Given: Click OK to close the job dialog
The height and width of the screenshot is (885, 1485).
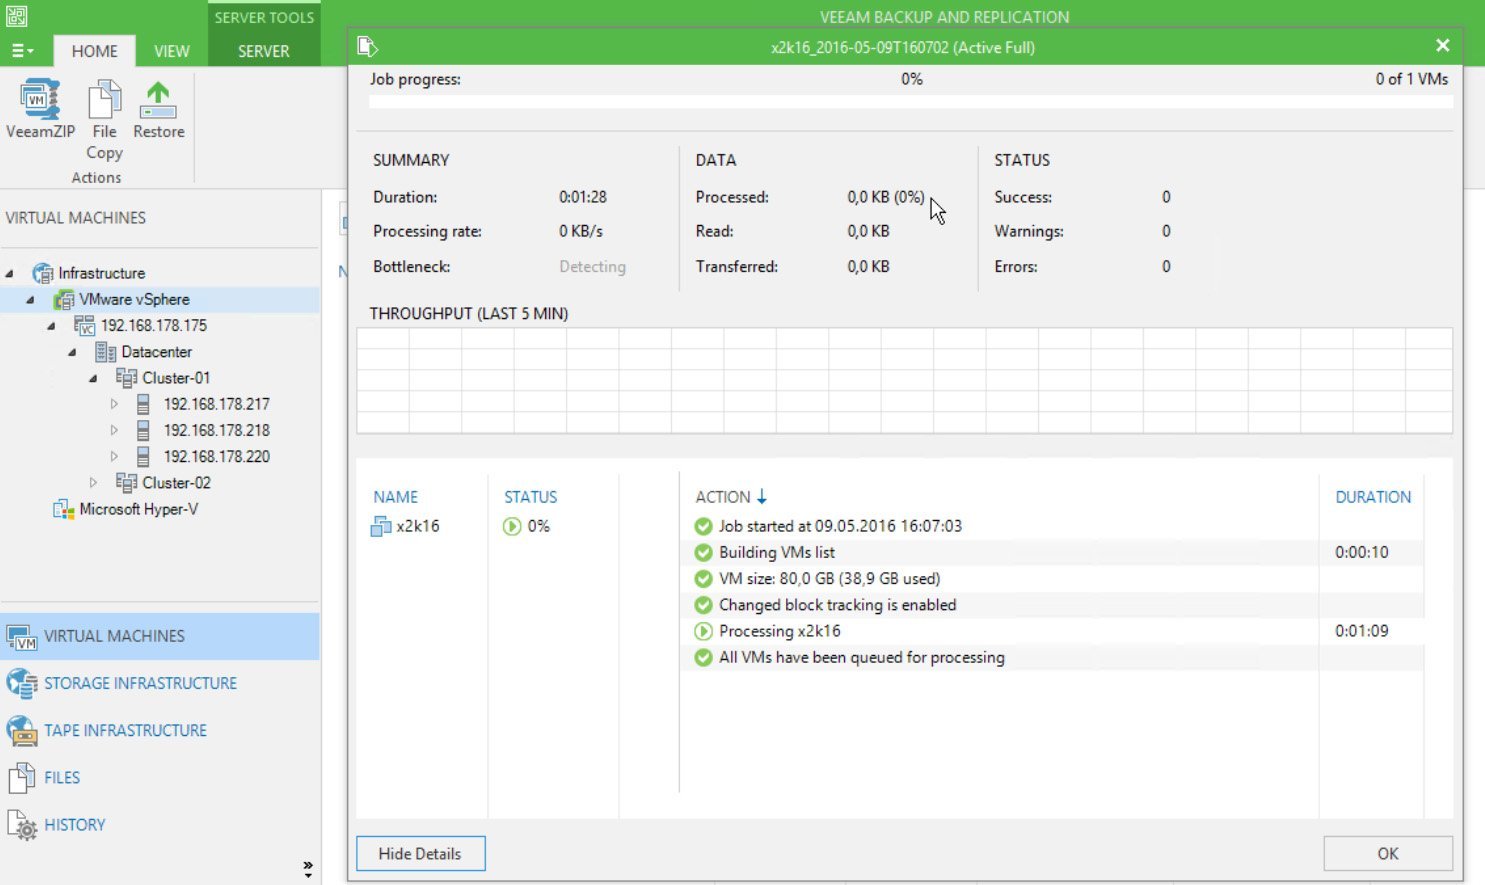Looking at the screenshot, I should click(1388, 854).
